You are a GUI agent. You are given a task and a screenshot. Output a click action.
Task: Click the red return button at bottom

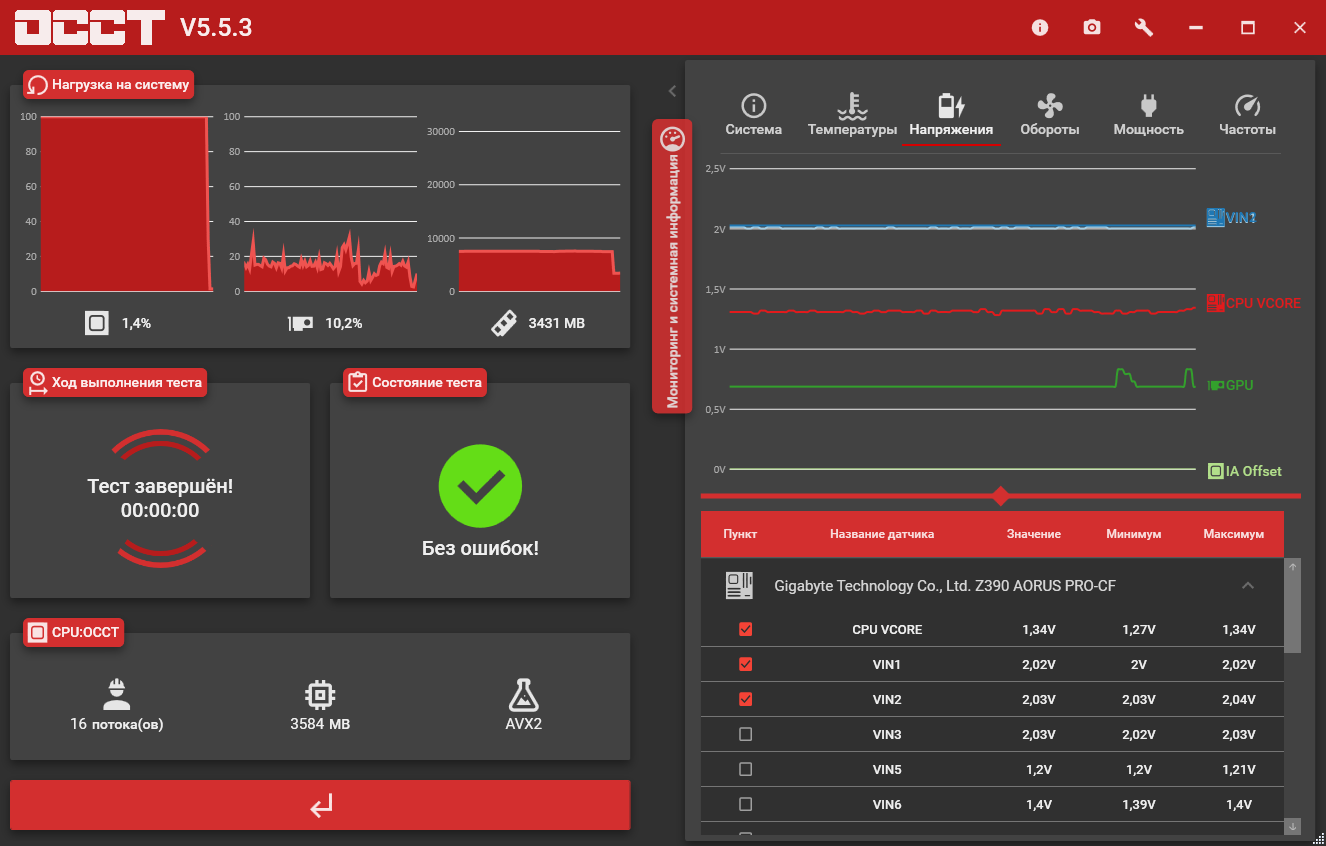pyautogui.click(x=320, y=805)
